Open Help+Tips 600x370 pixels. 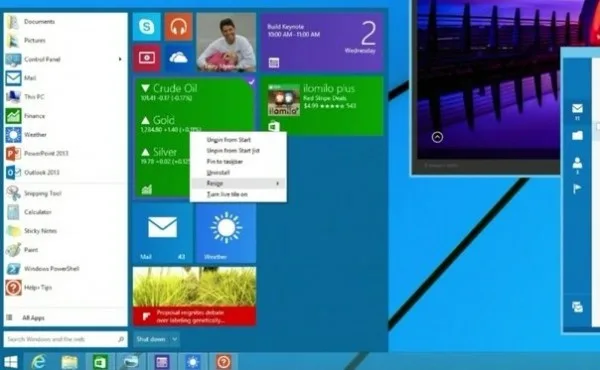[65, 287]
